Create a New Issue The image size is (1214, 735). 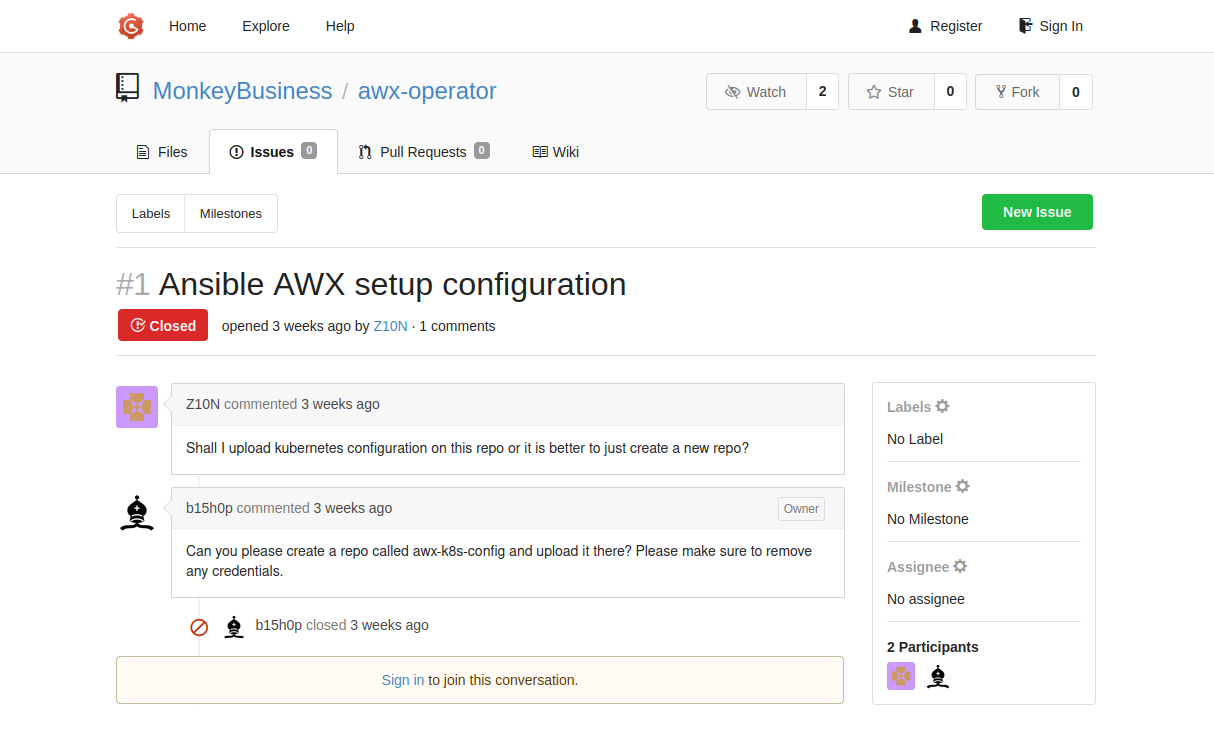[x=1037, y=211]
